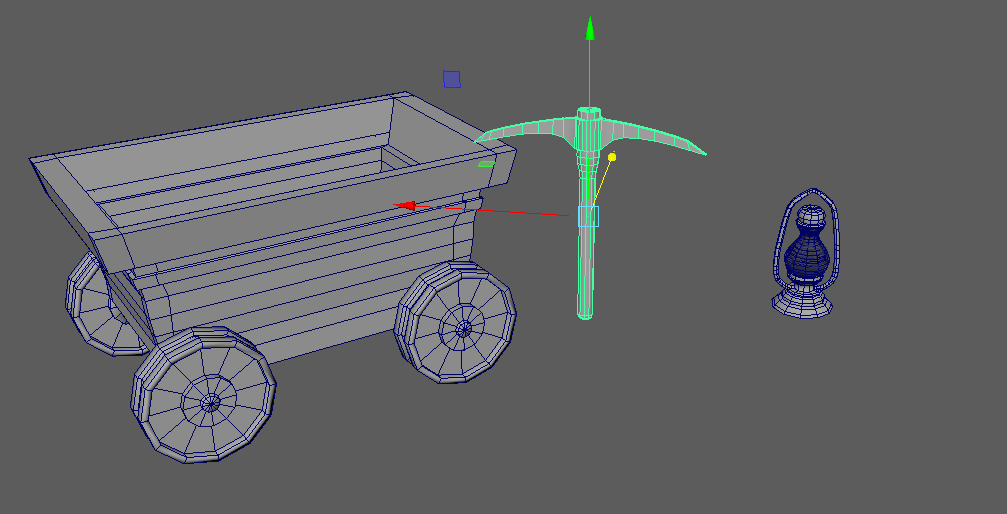The width and height of the screenshot is (1007, 514).
Task: Click the top cap of the pickaxe head
Action: point(589,112)
